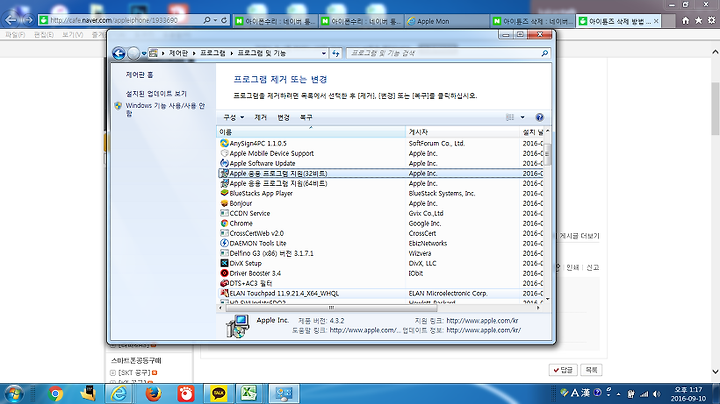The height and width of the screenshot is (404, 720).
Task: Click the 목록 button on the webpage
Action: coord(591,370)
